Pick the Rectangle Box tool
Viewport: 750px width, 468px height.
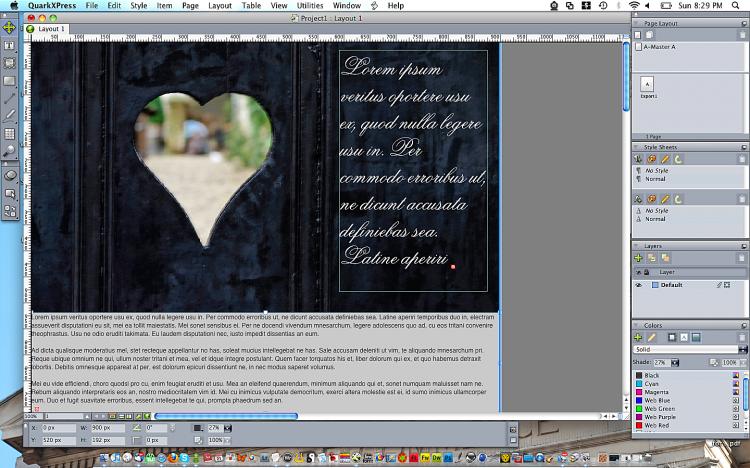click(10, 81)
